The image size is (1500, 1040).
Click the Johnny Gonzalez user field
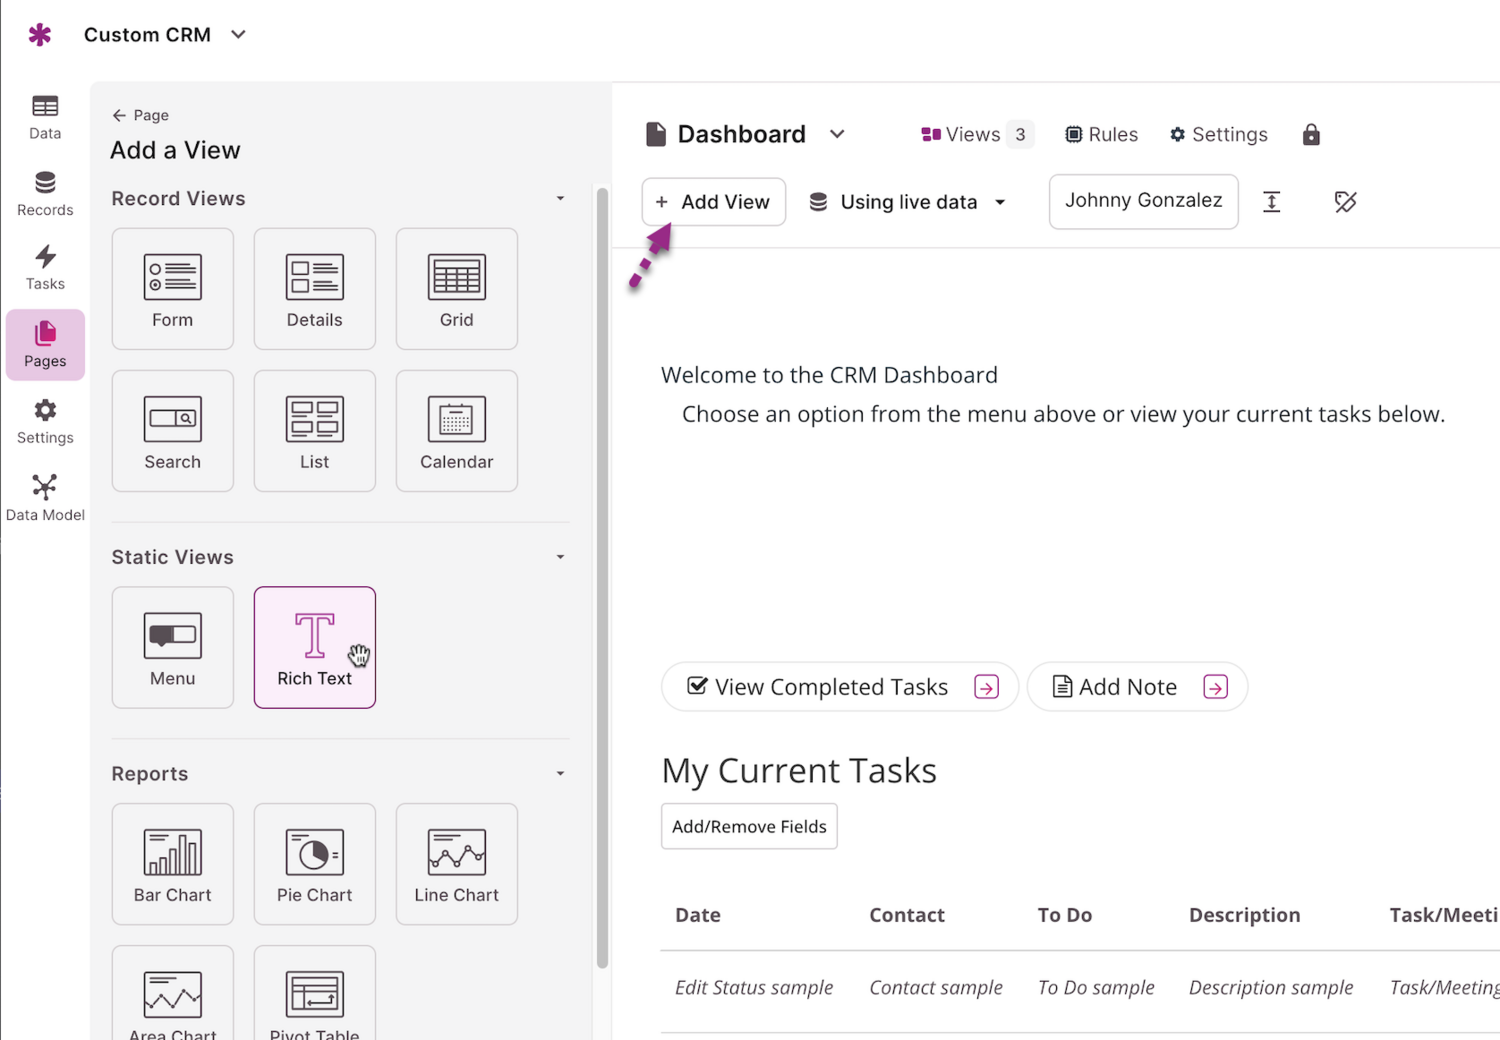coord(1143,201)
